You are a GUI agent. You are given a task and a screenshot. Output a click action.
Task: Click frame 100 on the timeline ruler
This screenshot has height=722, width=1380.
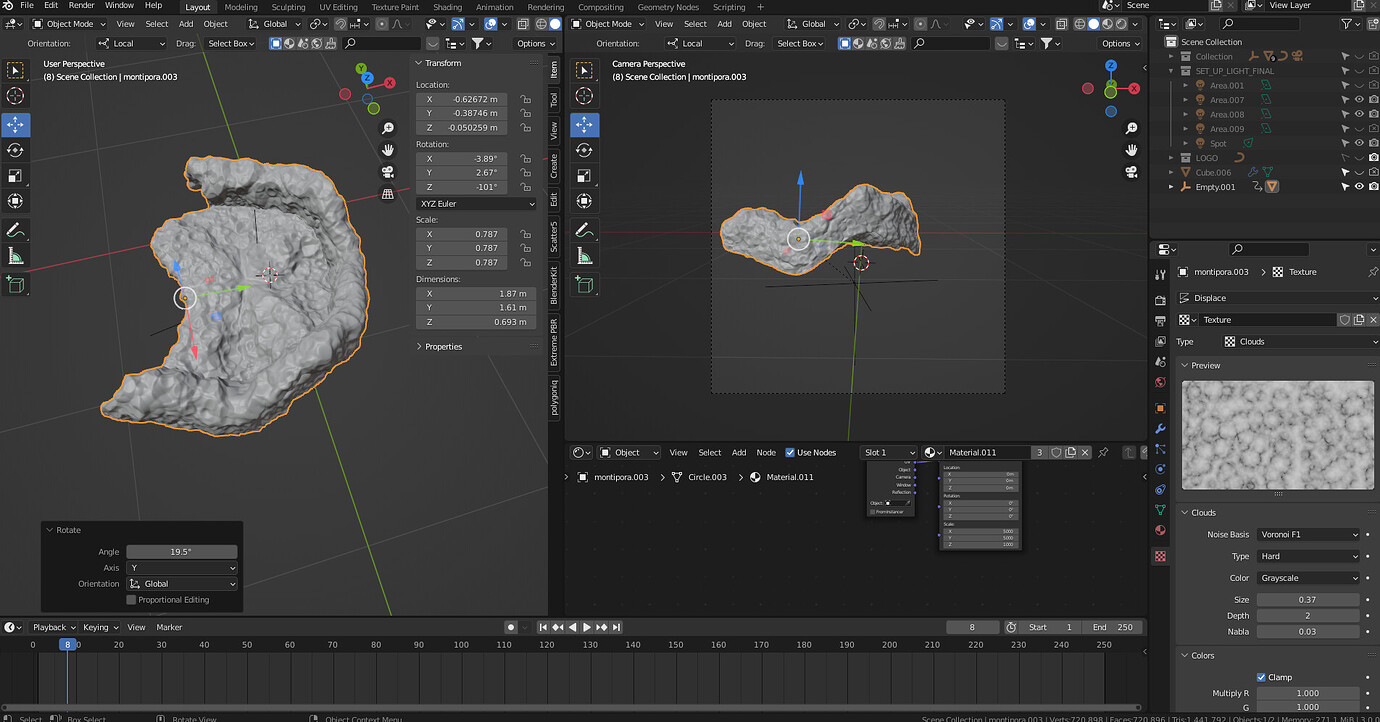461,645
